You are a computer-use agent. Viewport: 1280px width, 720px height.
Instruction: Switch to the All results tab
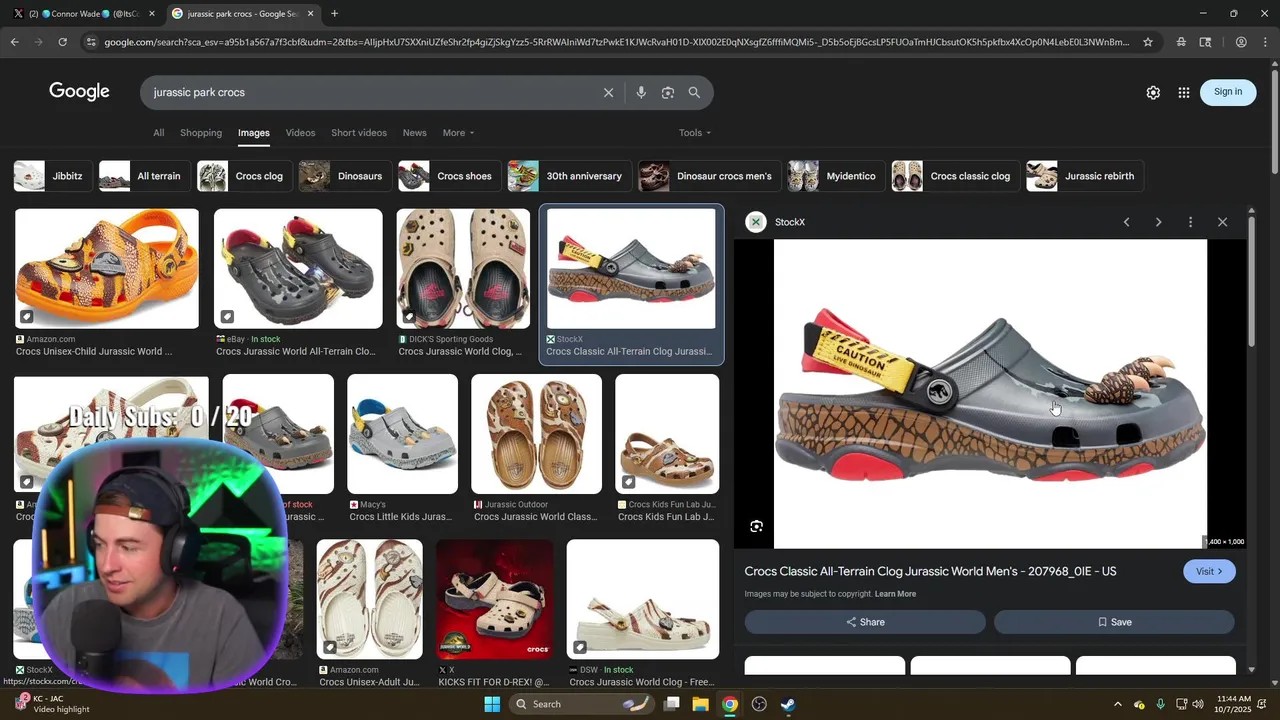(158, 133)
